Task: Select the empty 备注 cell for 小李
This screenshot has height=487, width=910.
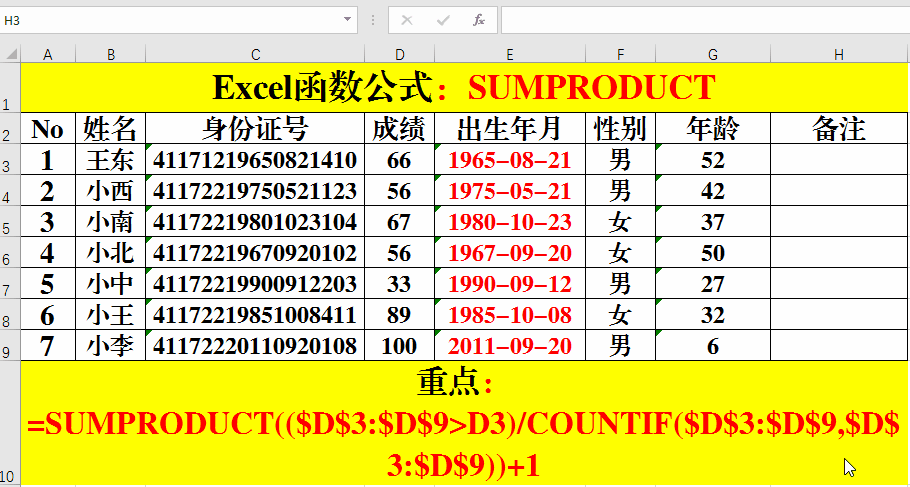Action: (839, 345)
